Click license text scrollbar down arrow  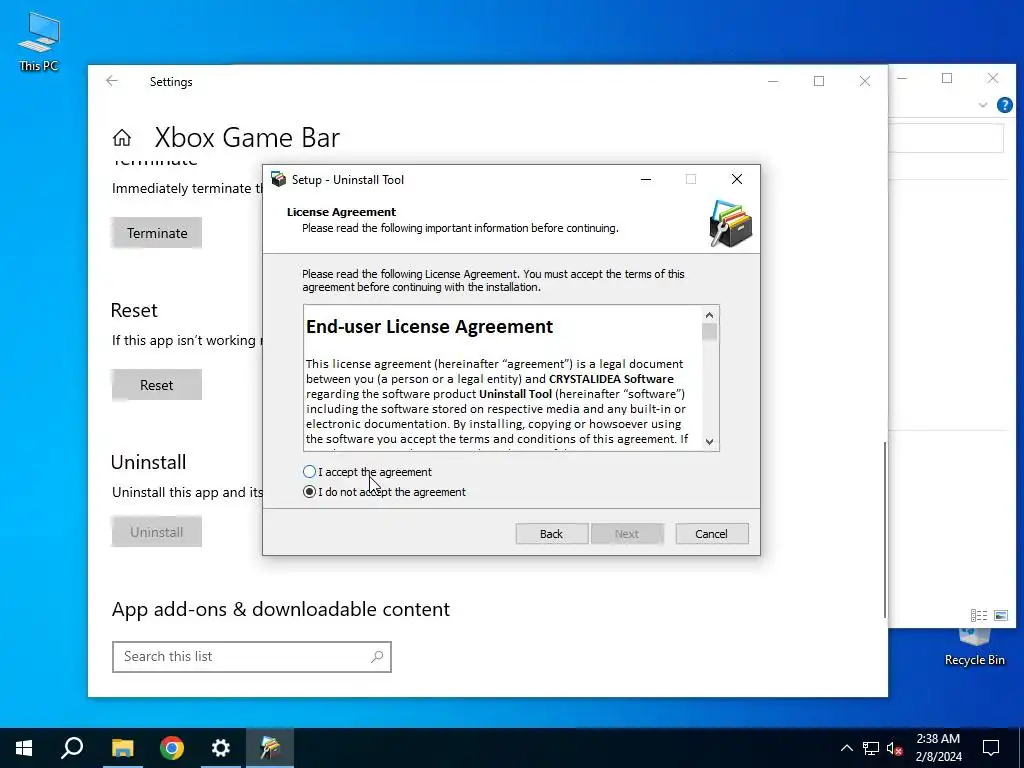(710, 441)
